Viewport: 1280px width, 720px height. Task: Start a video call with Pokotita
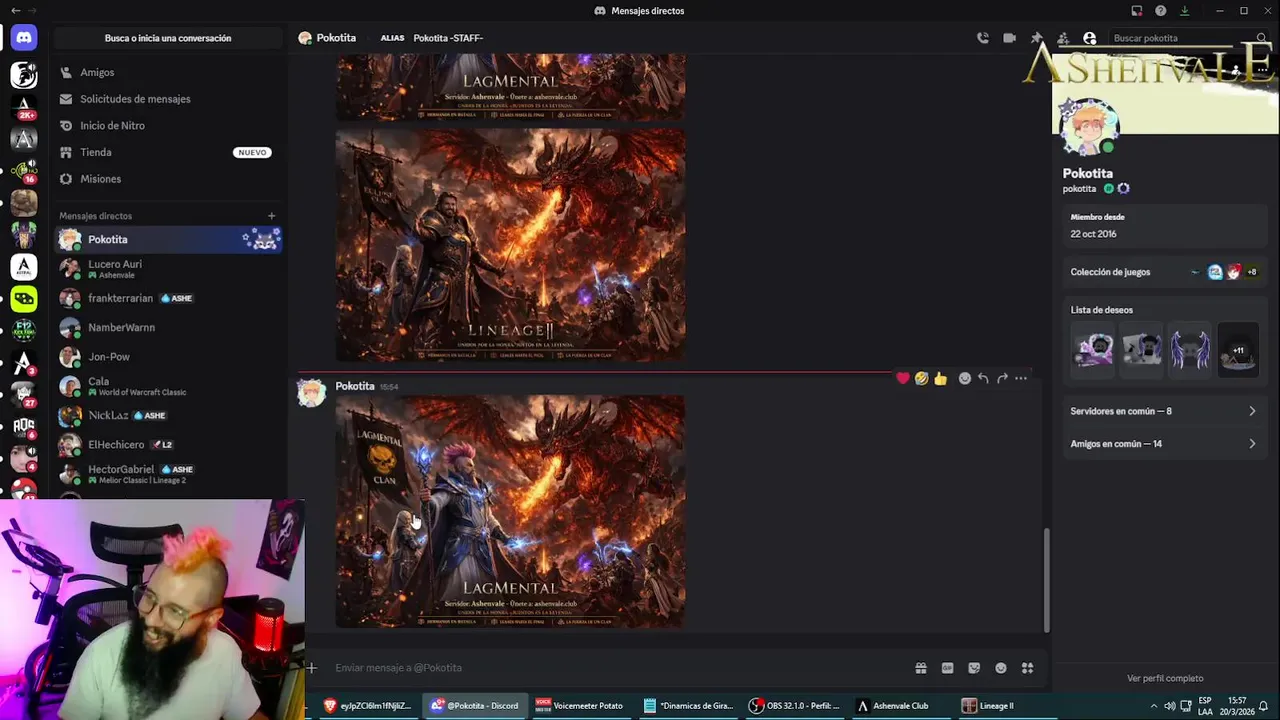[x=1009, y=38]
